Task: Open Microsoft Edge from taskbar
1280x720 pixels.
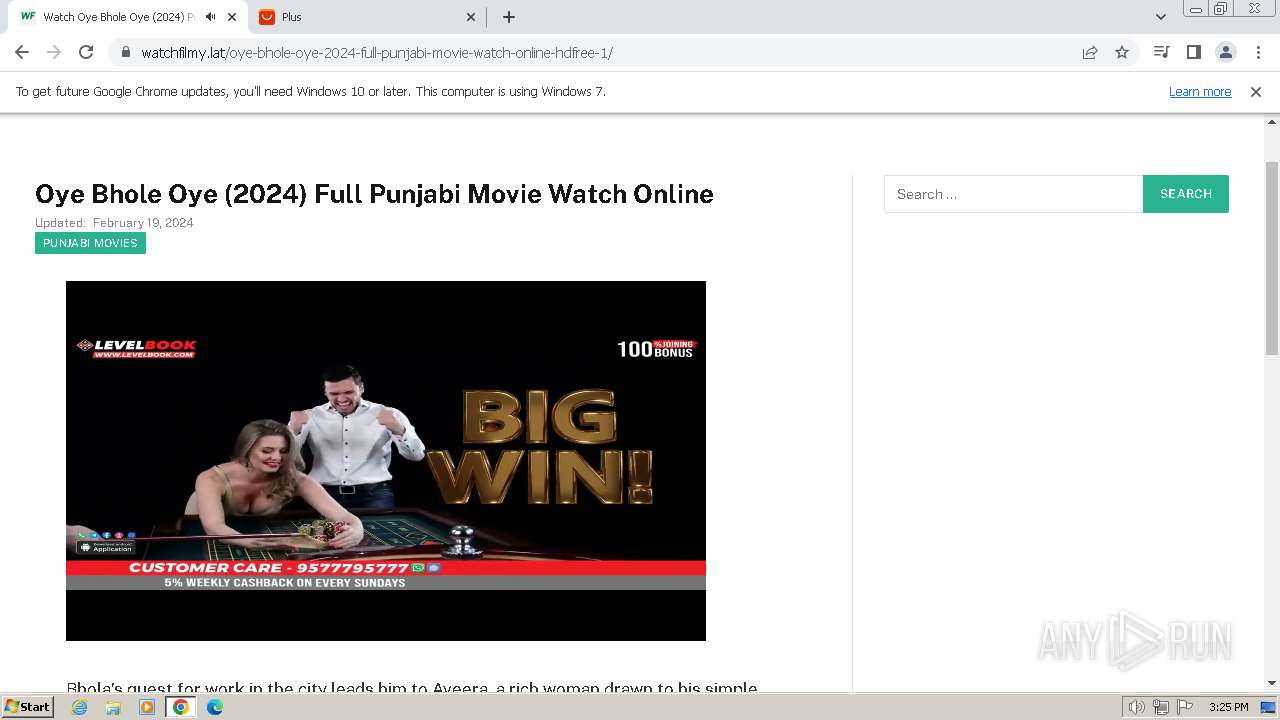Action: [215, 707]
